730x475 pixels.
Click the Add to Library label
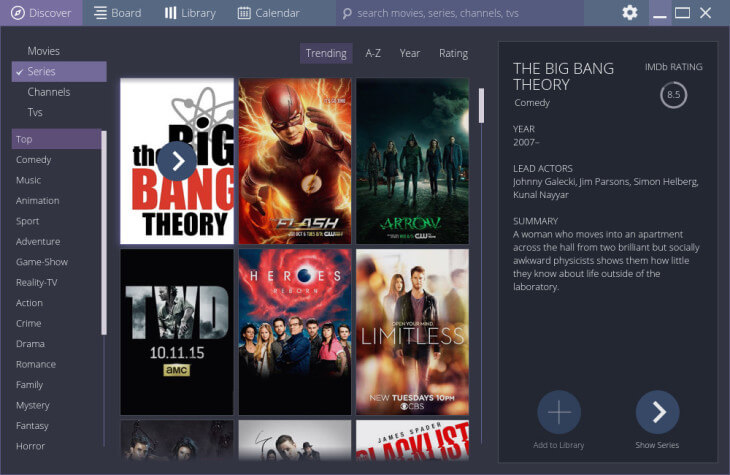click(x=559, y=445)
